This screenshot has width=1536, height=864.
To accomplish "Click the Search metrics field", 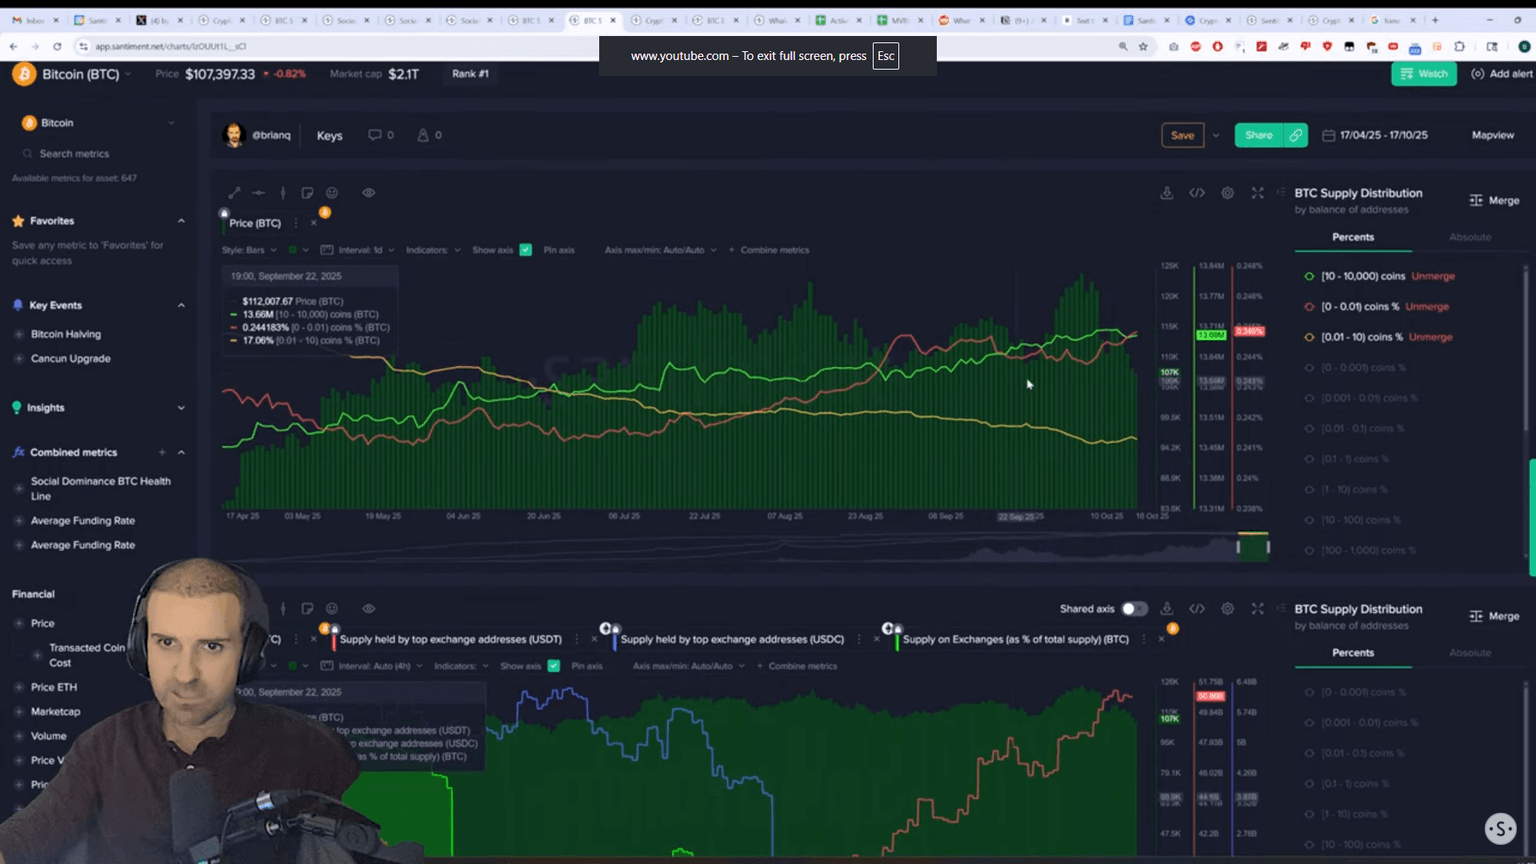I will click(x=75, y=154).
